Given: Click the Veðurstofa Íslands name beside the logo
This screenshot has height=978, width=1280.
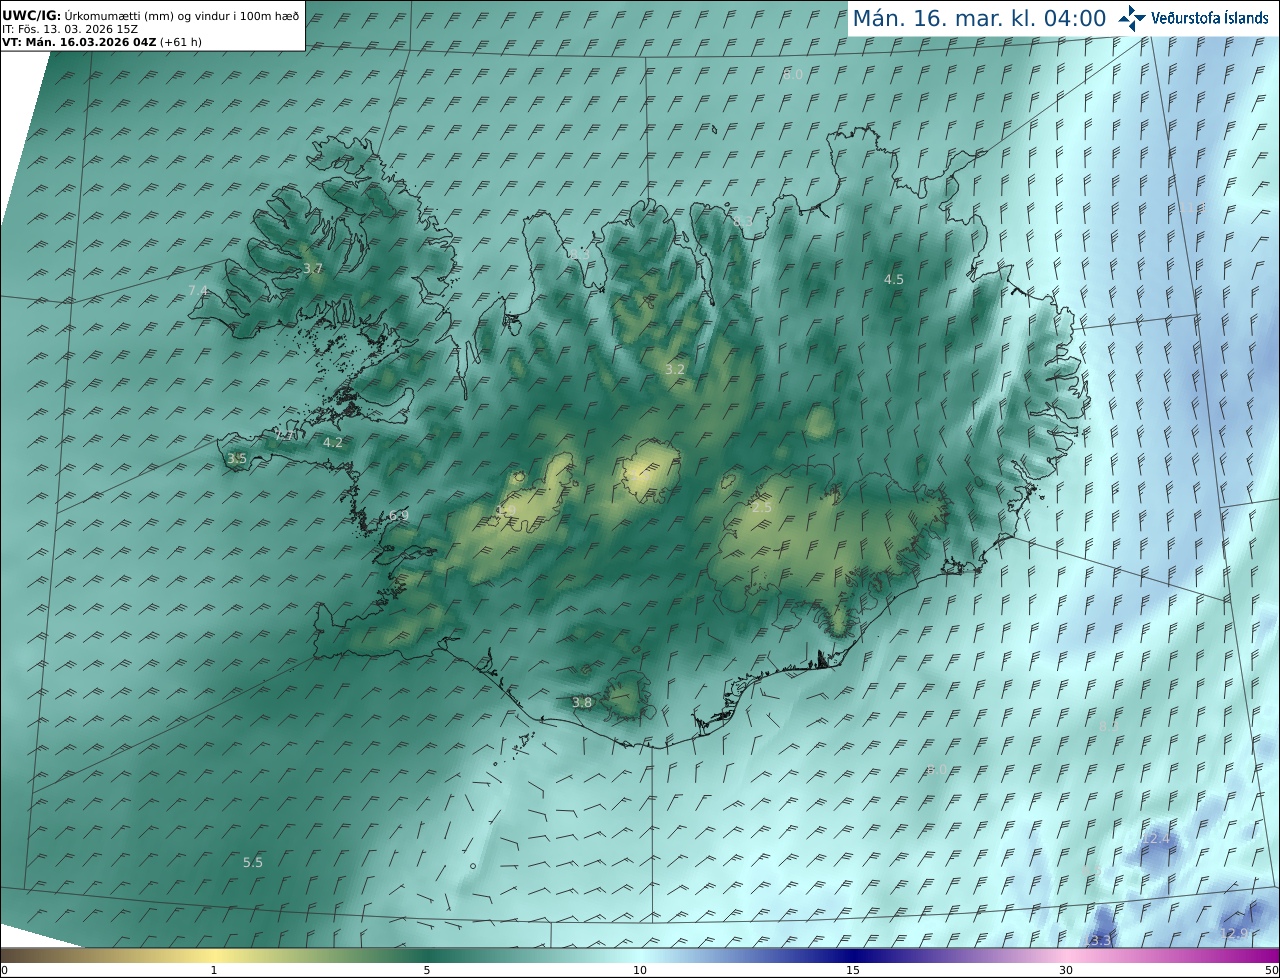Looking at the screenshot, I should 1210,18.
